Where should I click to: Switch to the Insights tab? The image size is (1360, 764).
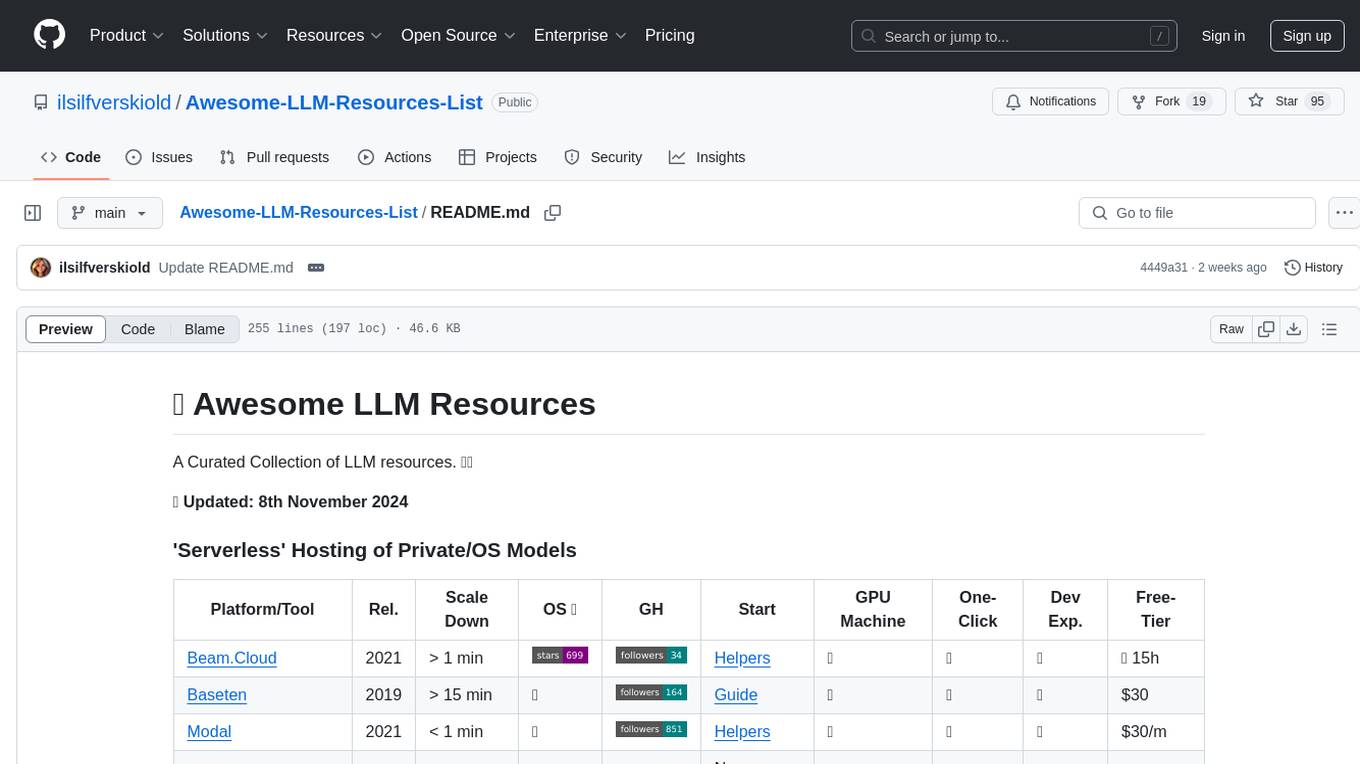click(707, 157)
